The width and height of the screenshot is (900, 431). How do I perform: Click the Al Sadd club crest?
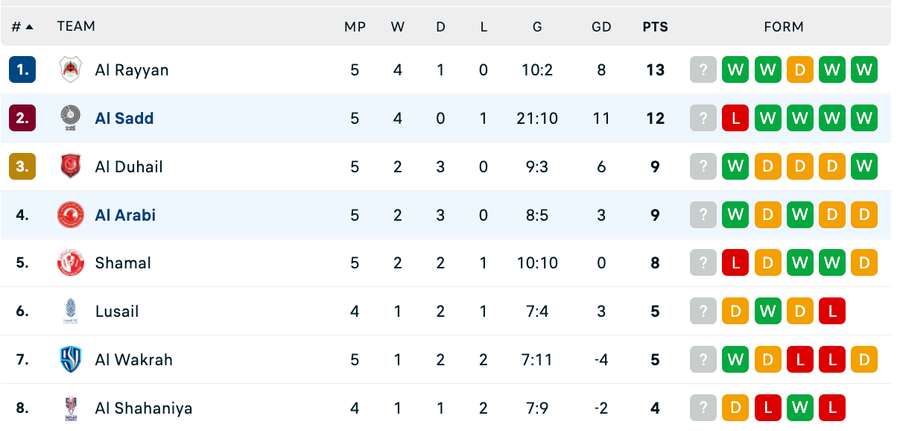[71, 118]
